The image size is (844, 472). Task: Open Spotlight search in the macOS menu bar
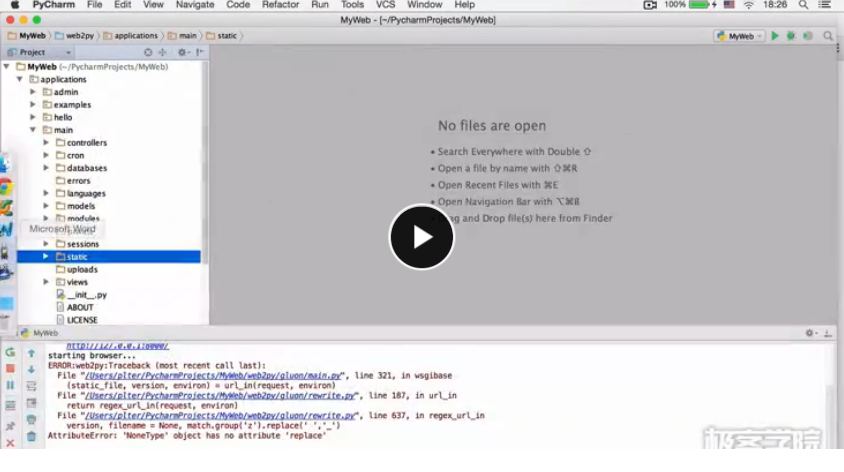803,5
